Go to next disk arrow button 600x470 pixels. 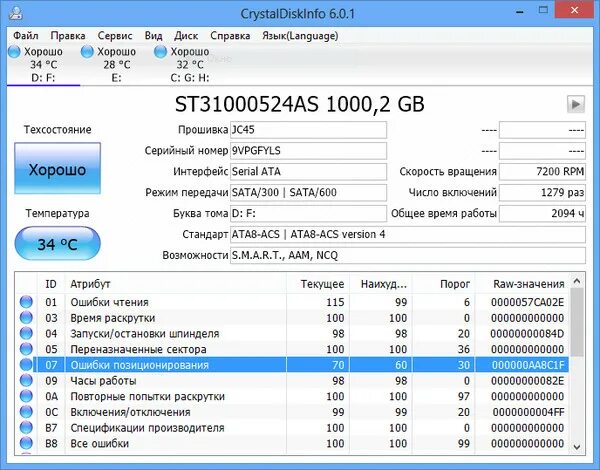click(576, 104)
